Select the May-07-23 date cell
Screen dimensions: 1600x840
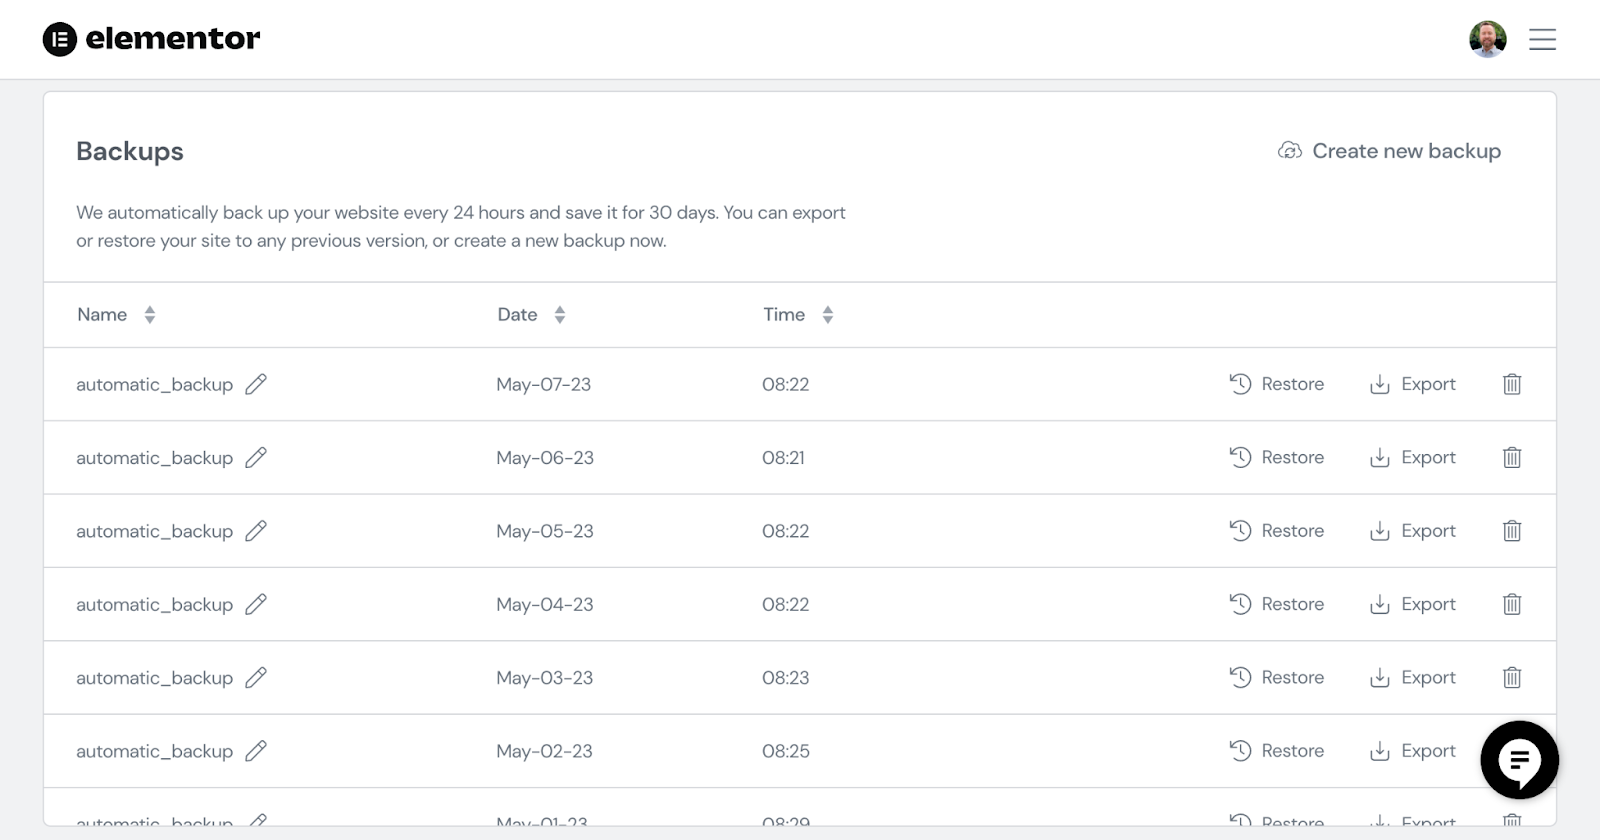(543, 384)
